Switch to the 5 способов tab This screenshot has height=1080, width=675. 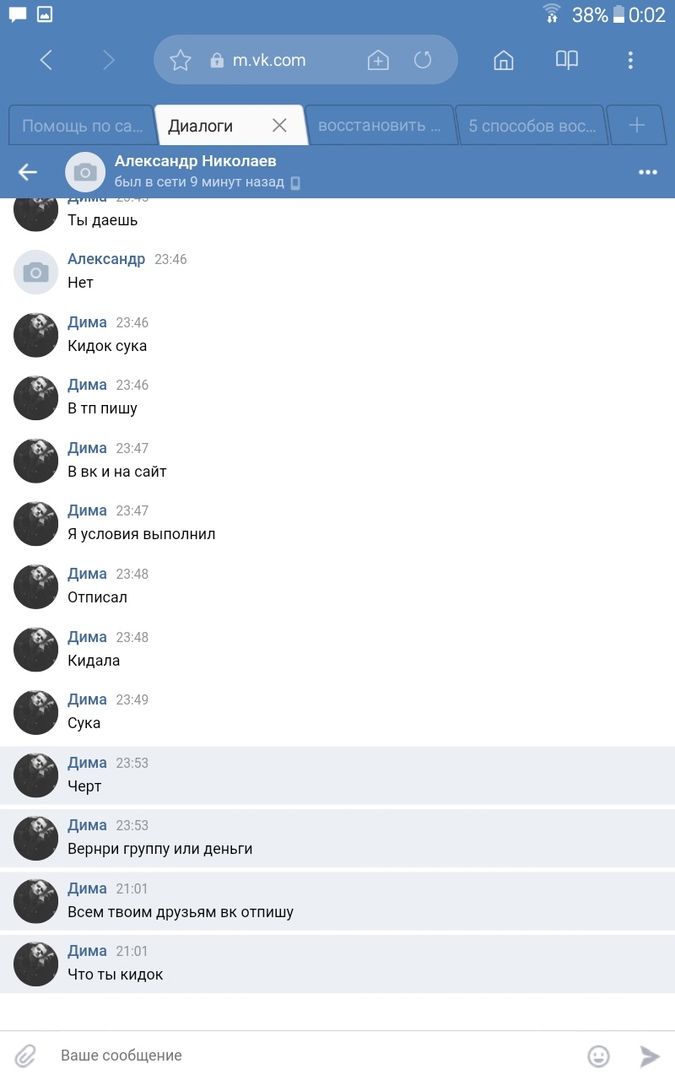531,125
